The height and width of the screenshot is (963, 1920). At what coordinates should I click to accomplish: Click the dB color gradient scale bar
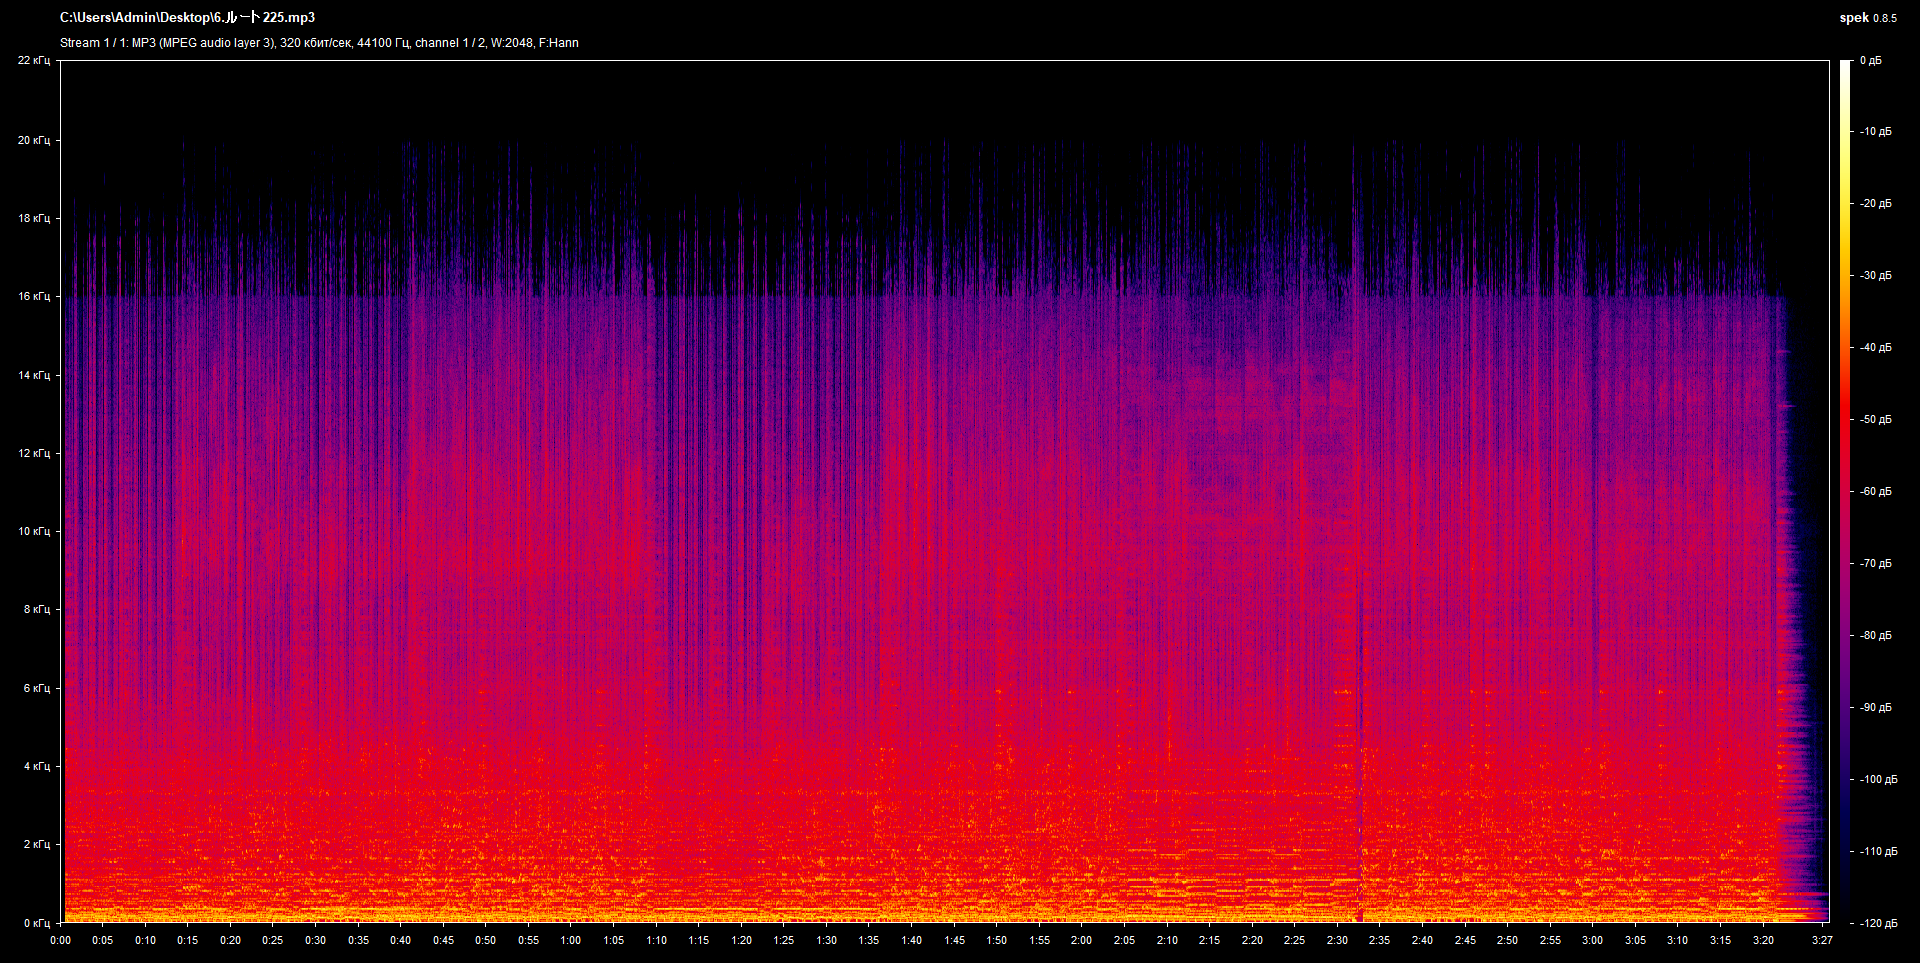(x=1845, y=490)
